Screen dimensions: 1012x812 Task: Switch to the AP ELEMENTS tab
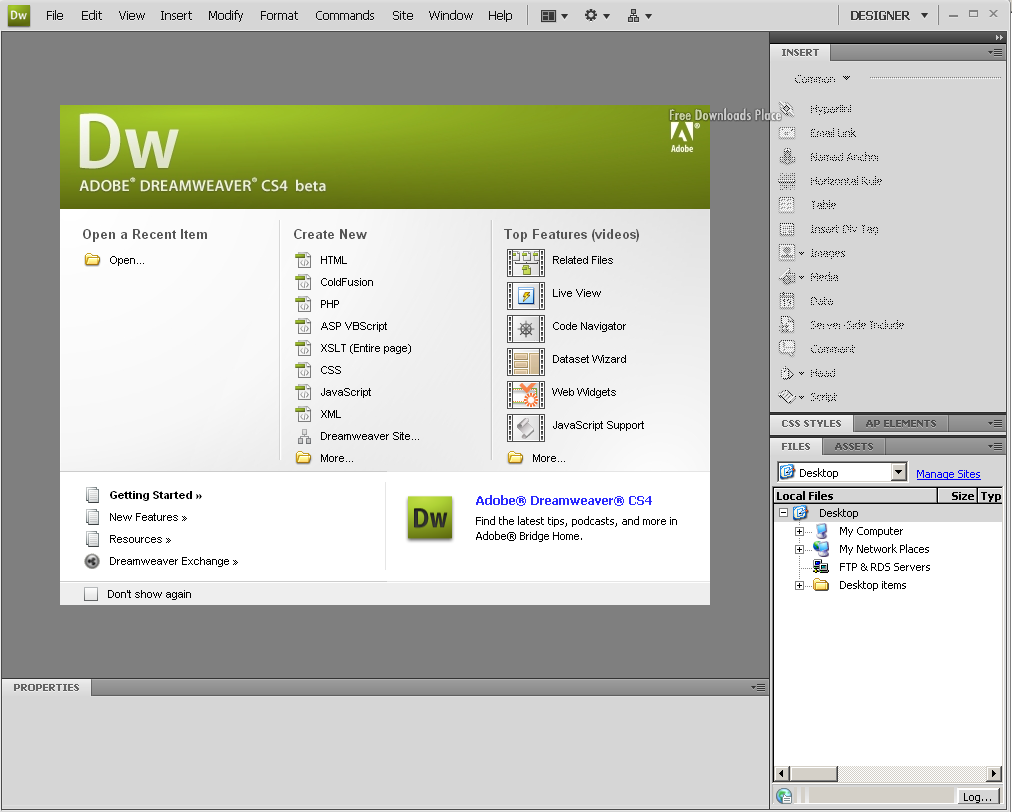pos(900,423)
